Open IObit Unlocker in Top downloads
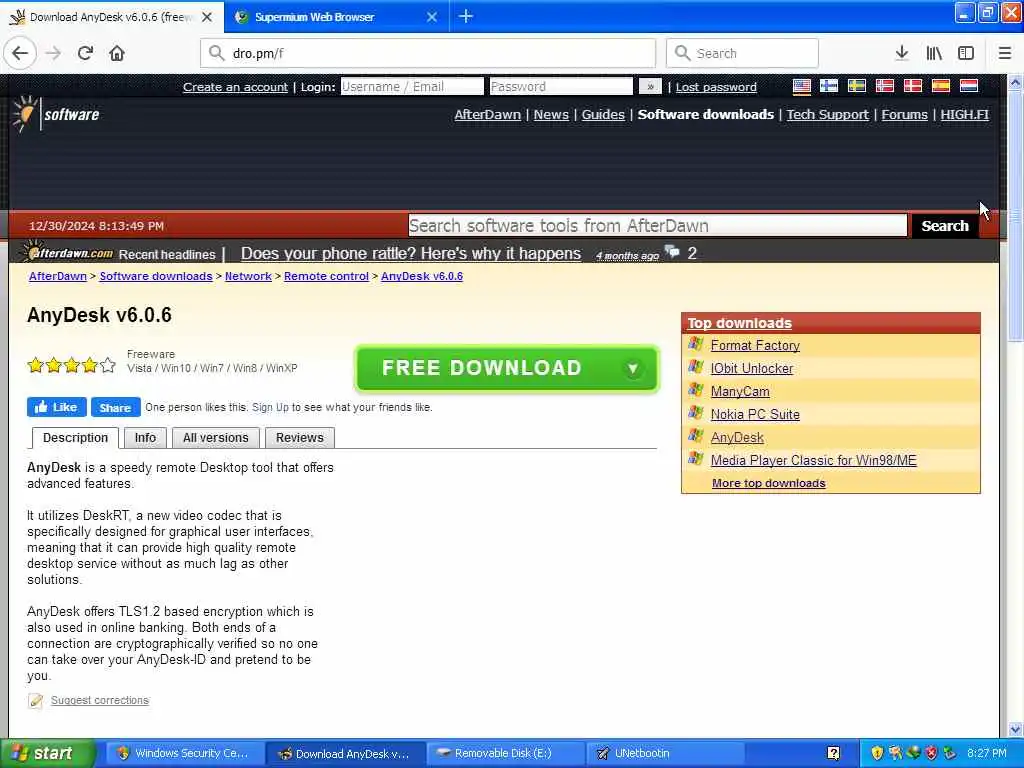Image resolution: width=1024 pixels, height=768 pixels. click(x=752, y=368)
